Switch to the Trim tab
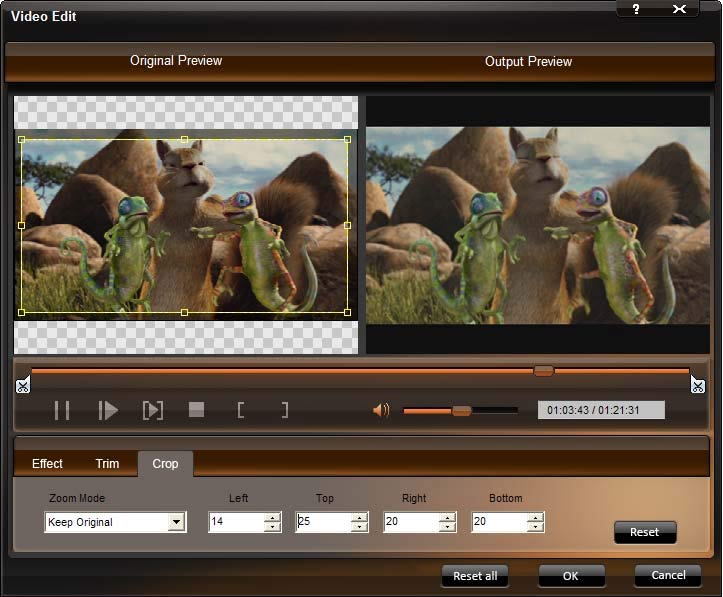The height and width of the screenshot is (597, 723). [107, 464]
